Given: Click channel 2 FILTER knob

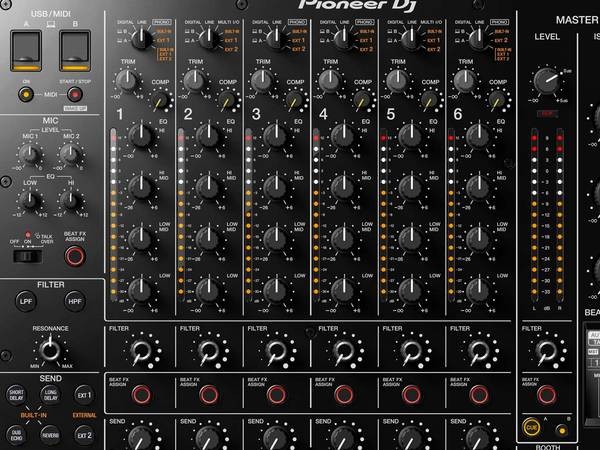Looking at the screenshot, I should [209, 350].
